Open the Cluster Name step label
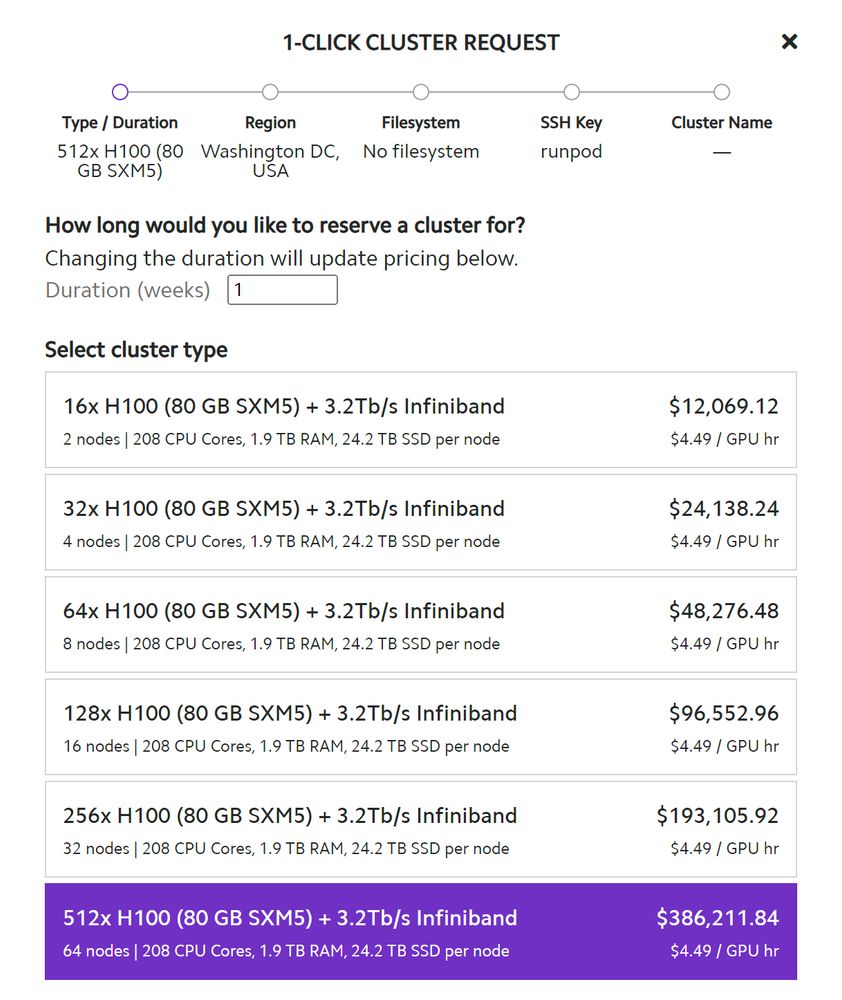 click(x=721, y=123)
